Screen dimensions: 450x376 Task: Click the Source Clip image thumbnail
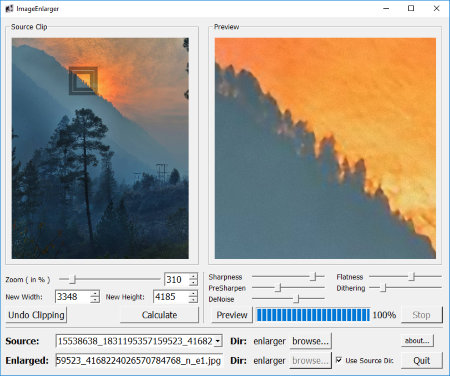100,148
